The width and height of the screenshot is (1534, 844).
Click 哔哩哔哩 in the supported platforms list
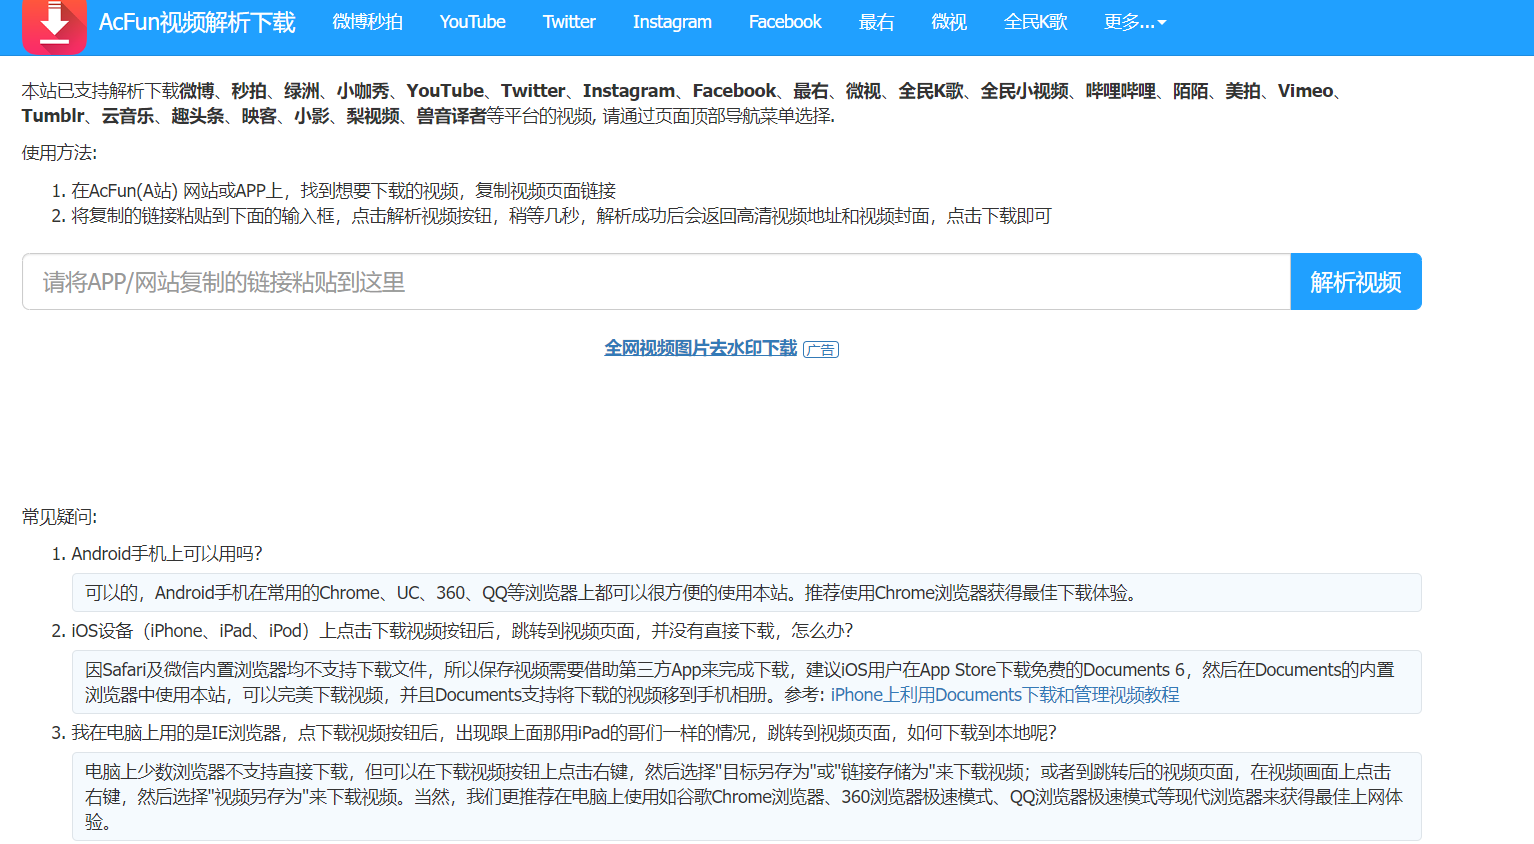pos(1120,91)
